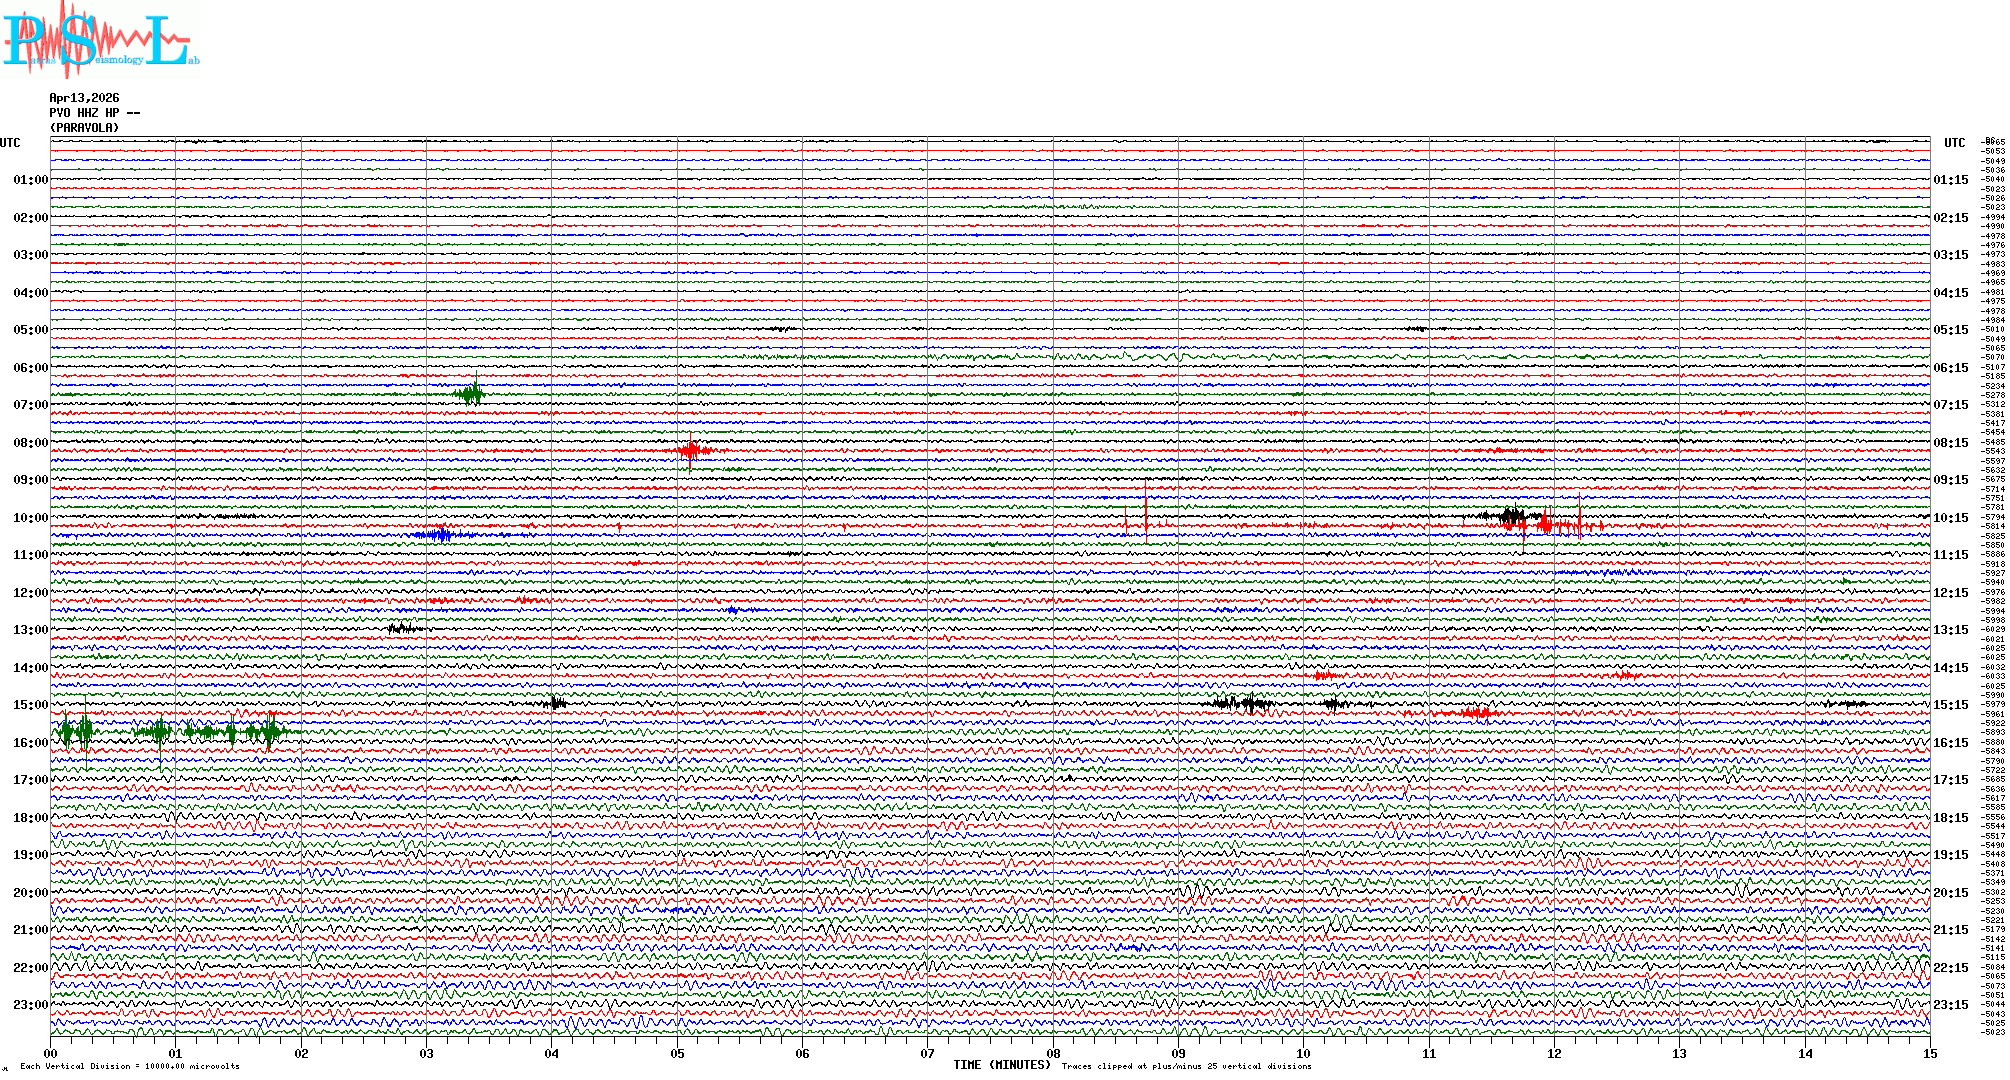Click the (PARAVOLA) station name

(x=84, y=128)
